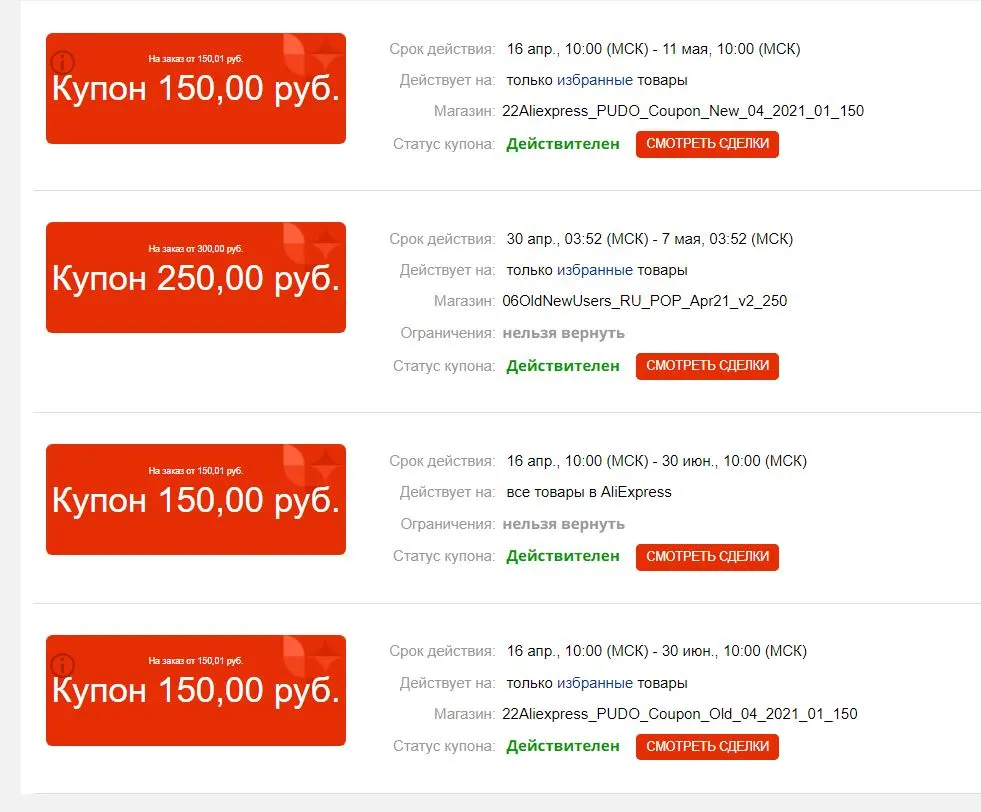This screenshot has height=812, width=981.
Task: Open СМОТРЕТЬ СДЕЛКИ for PUDO_Coupon_Old coupon
Action: tap(707, 746)
